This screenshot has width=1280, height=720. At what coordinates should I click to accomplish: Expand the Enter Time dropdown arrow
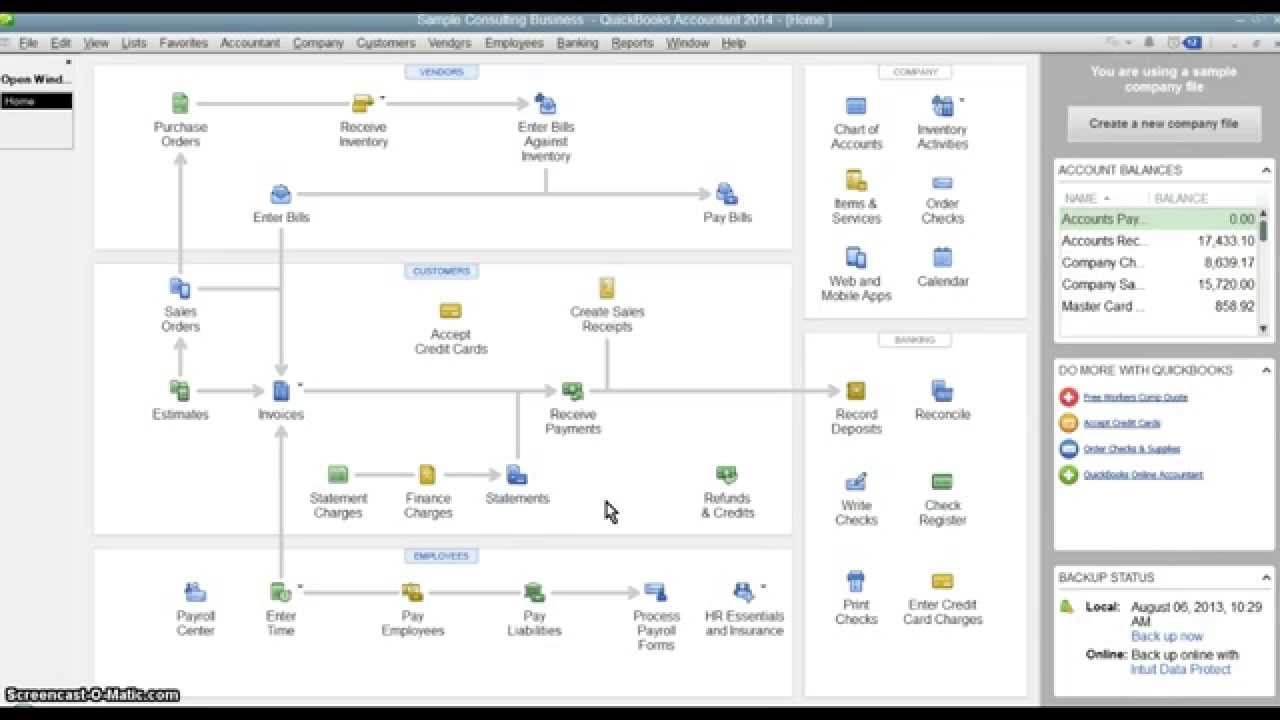tap(299, 586)
